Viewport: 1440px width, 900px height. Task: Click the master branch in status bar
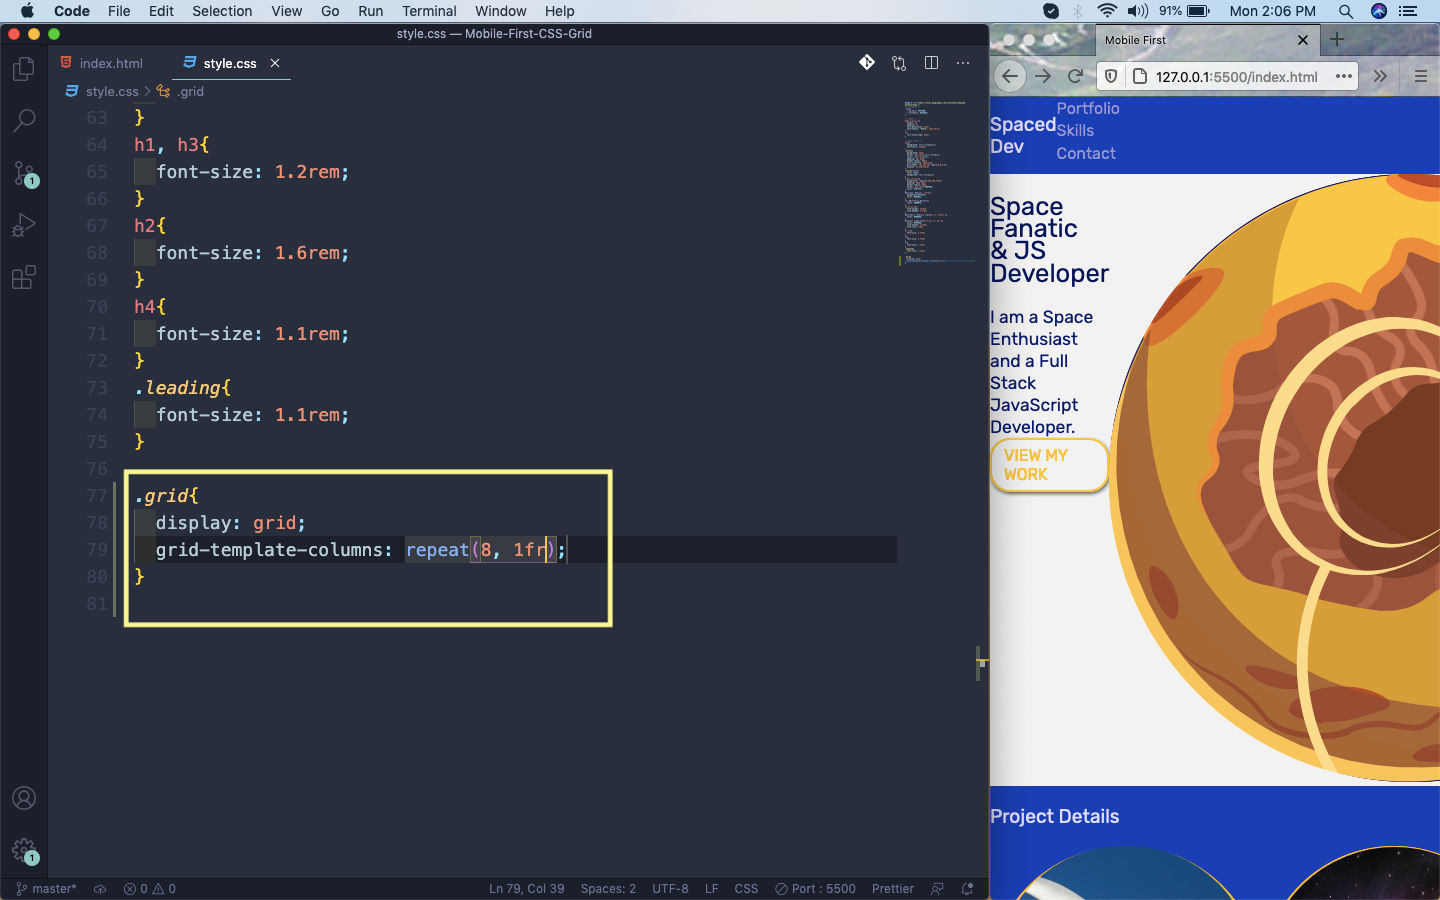coord(47,888)
